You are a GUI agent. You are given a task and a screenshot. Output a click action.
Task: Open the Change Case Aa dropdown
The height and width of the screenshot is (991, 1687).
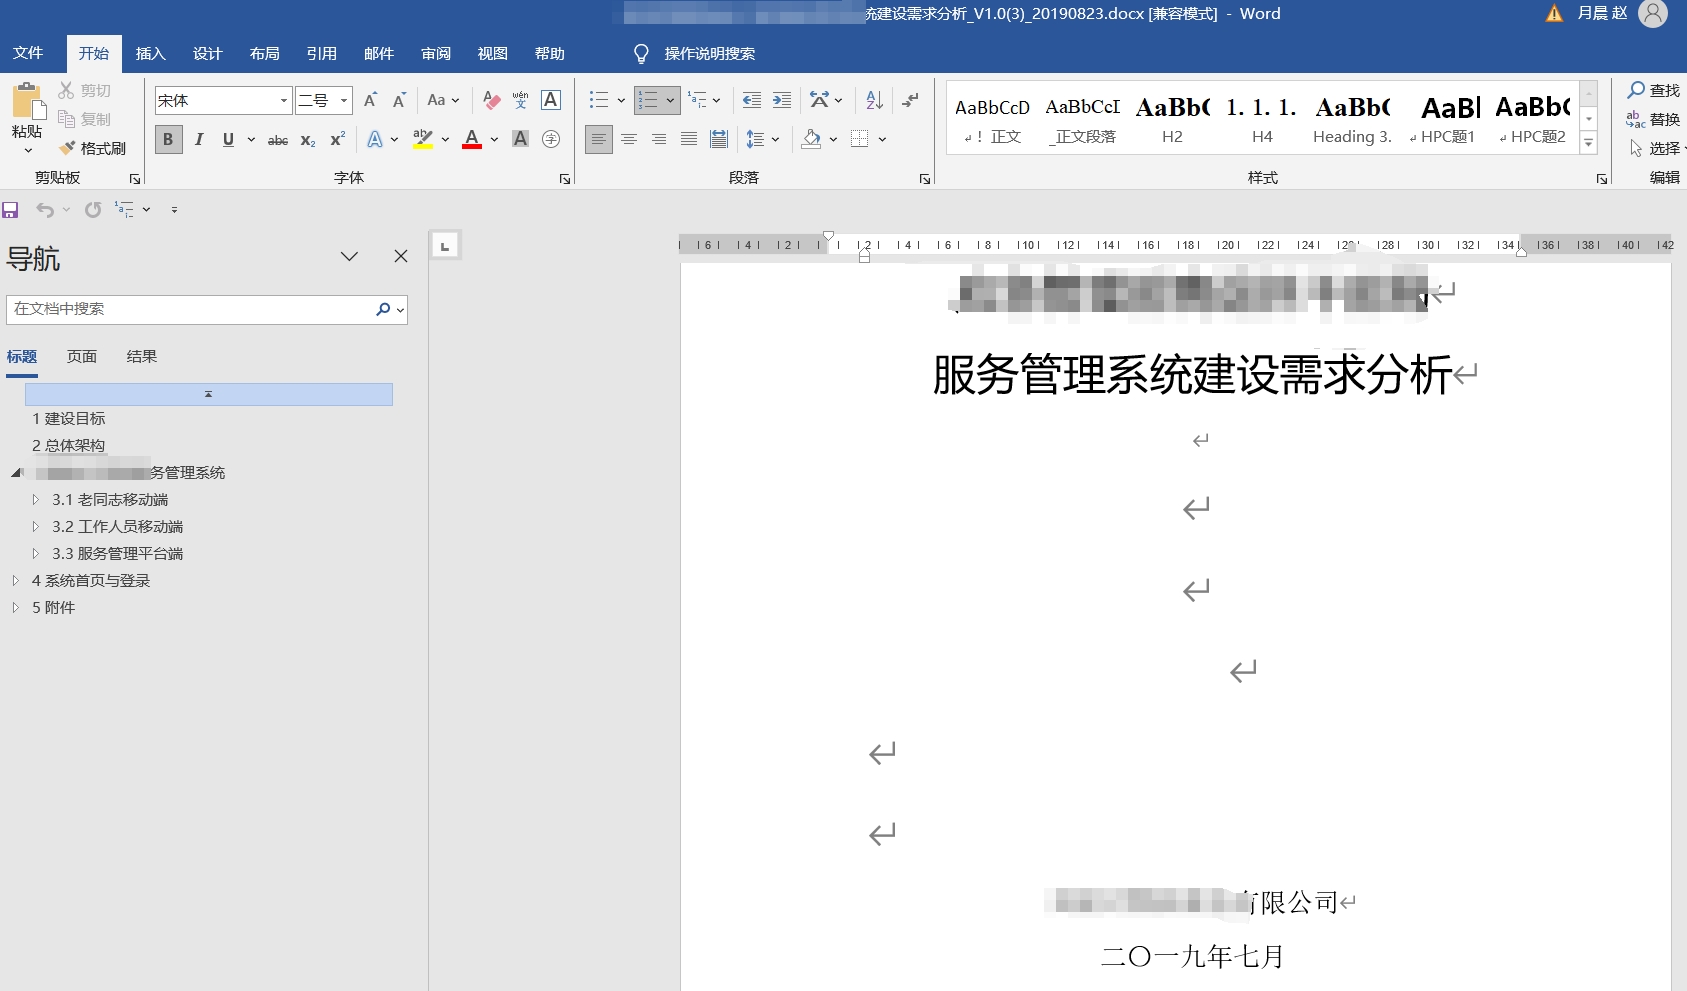click(443, 100)
